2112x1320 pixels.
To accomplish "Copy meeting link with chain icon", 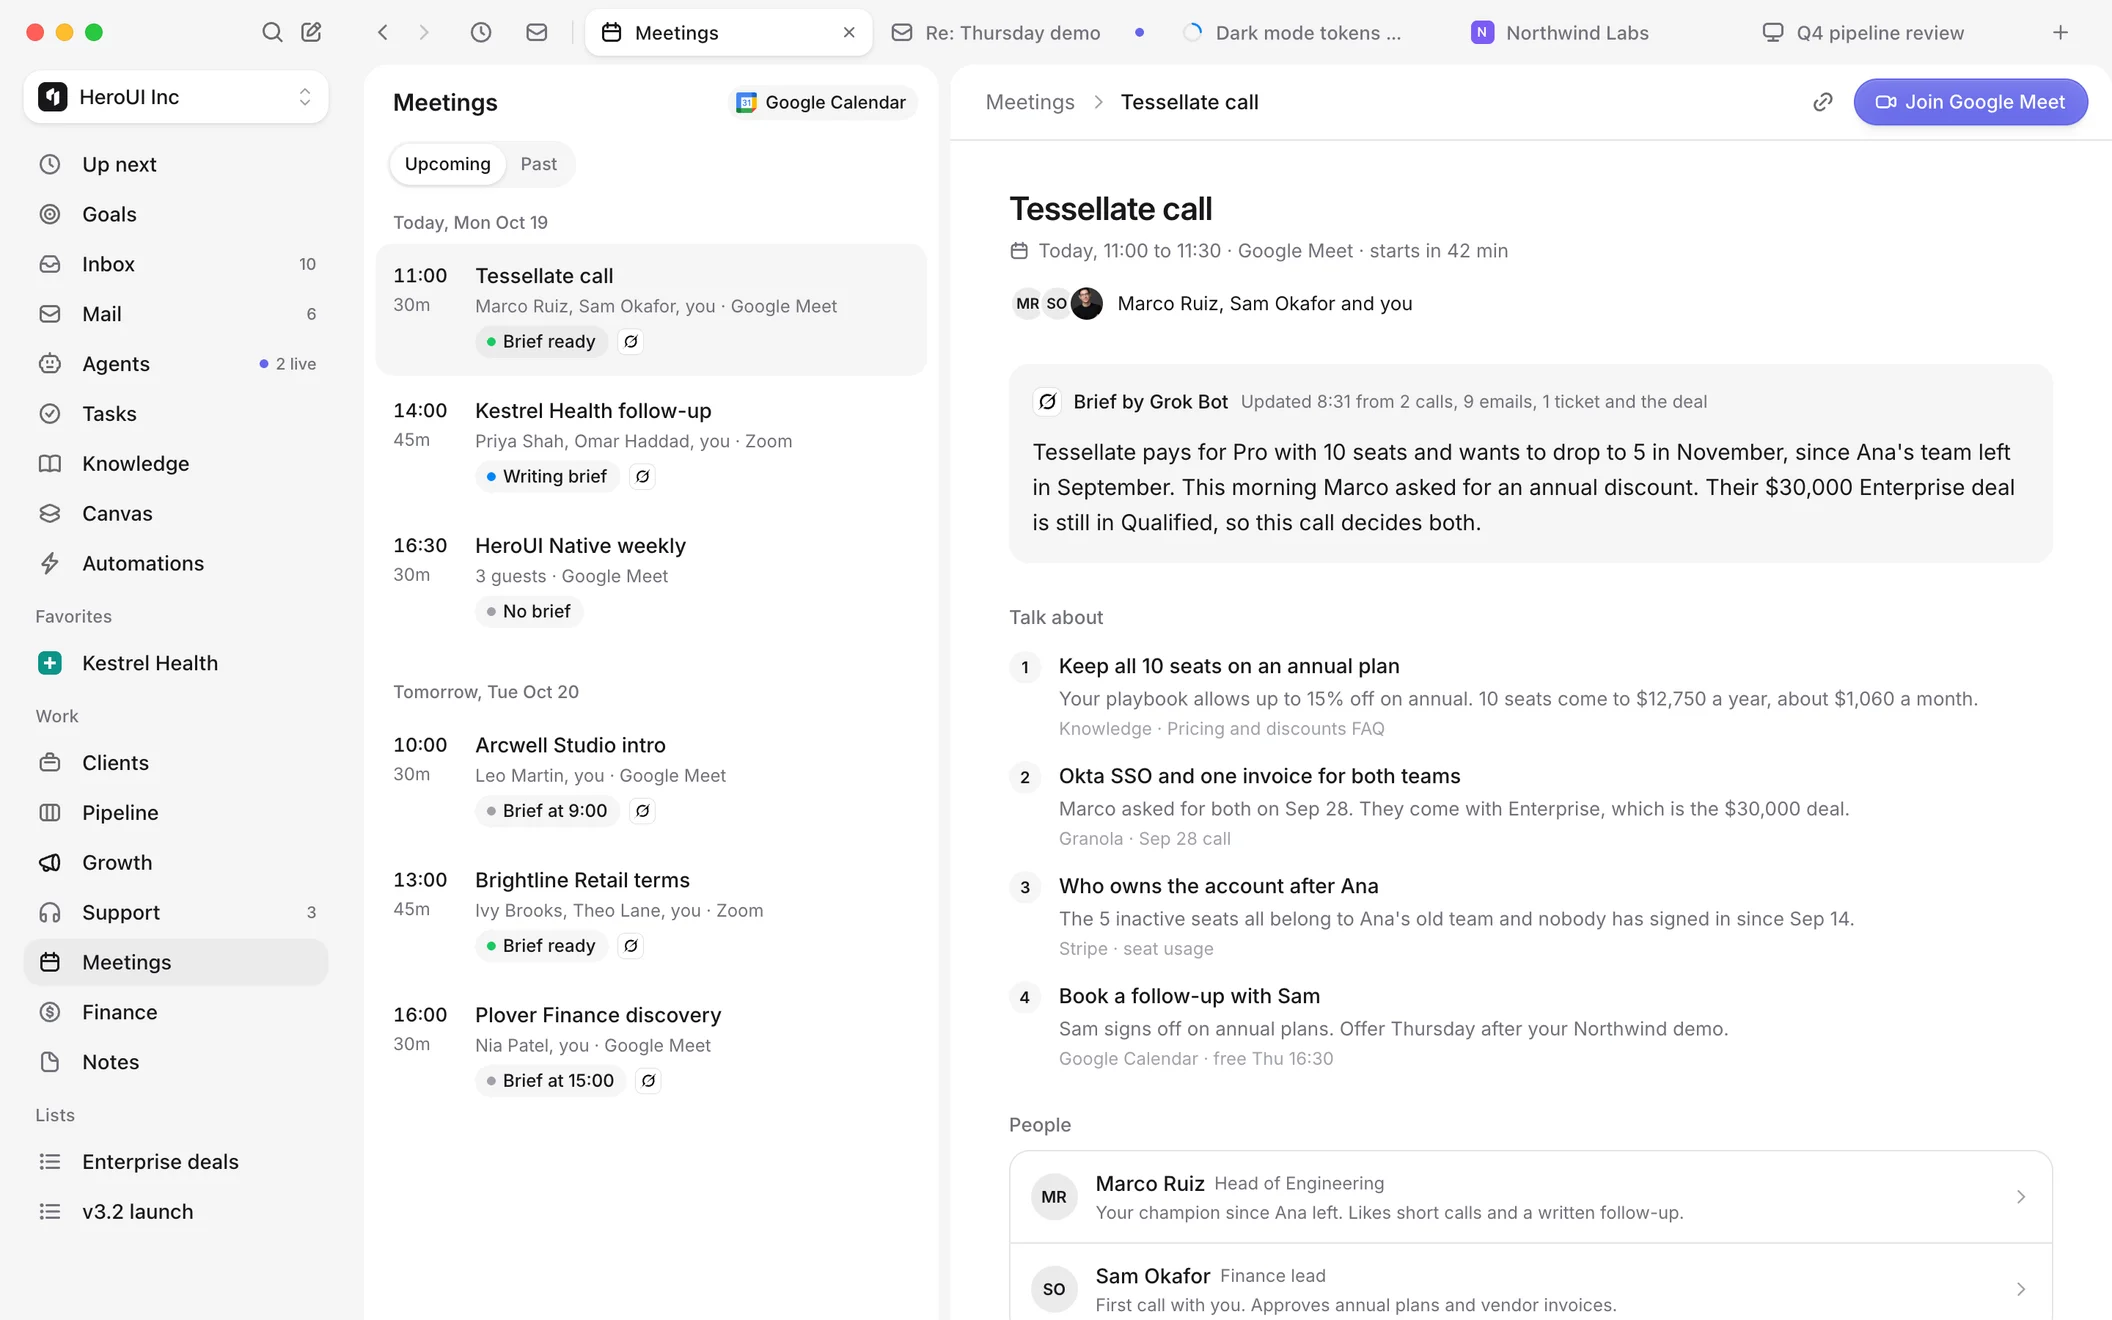I will [1823, 102].
